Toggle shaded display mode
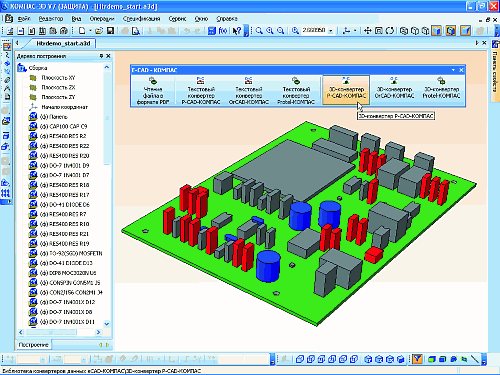The width and height of the screenshot is (500, 375). (436, 31)
